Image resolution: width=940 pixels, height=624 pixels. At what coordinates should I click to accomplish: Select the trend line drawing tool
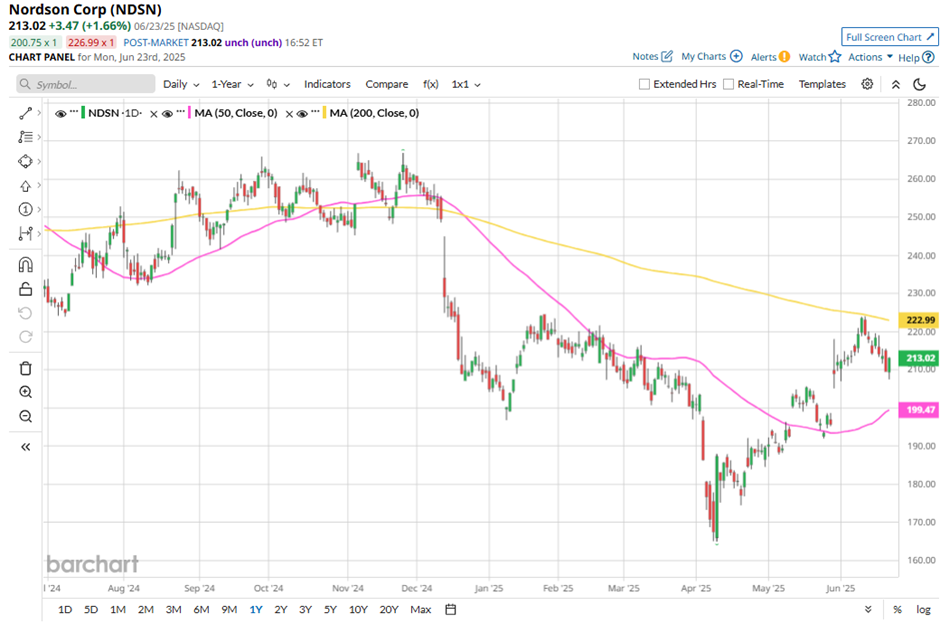tap(25, 113)
